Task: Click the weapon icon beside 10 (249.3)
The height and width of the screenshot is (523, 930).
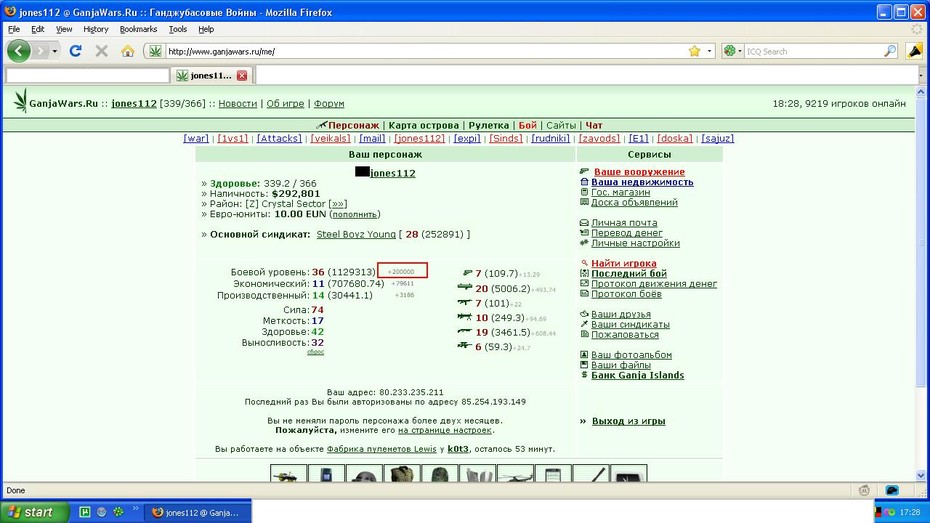Action: [x=465, y=317]
